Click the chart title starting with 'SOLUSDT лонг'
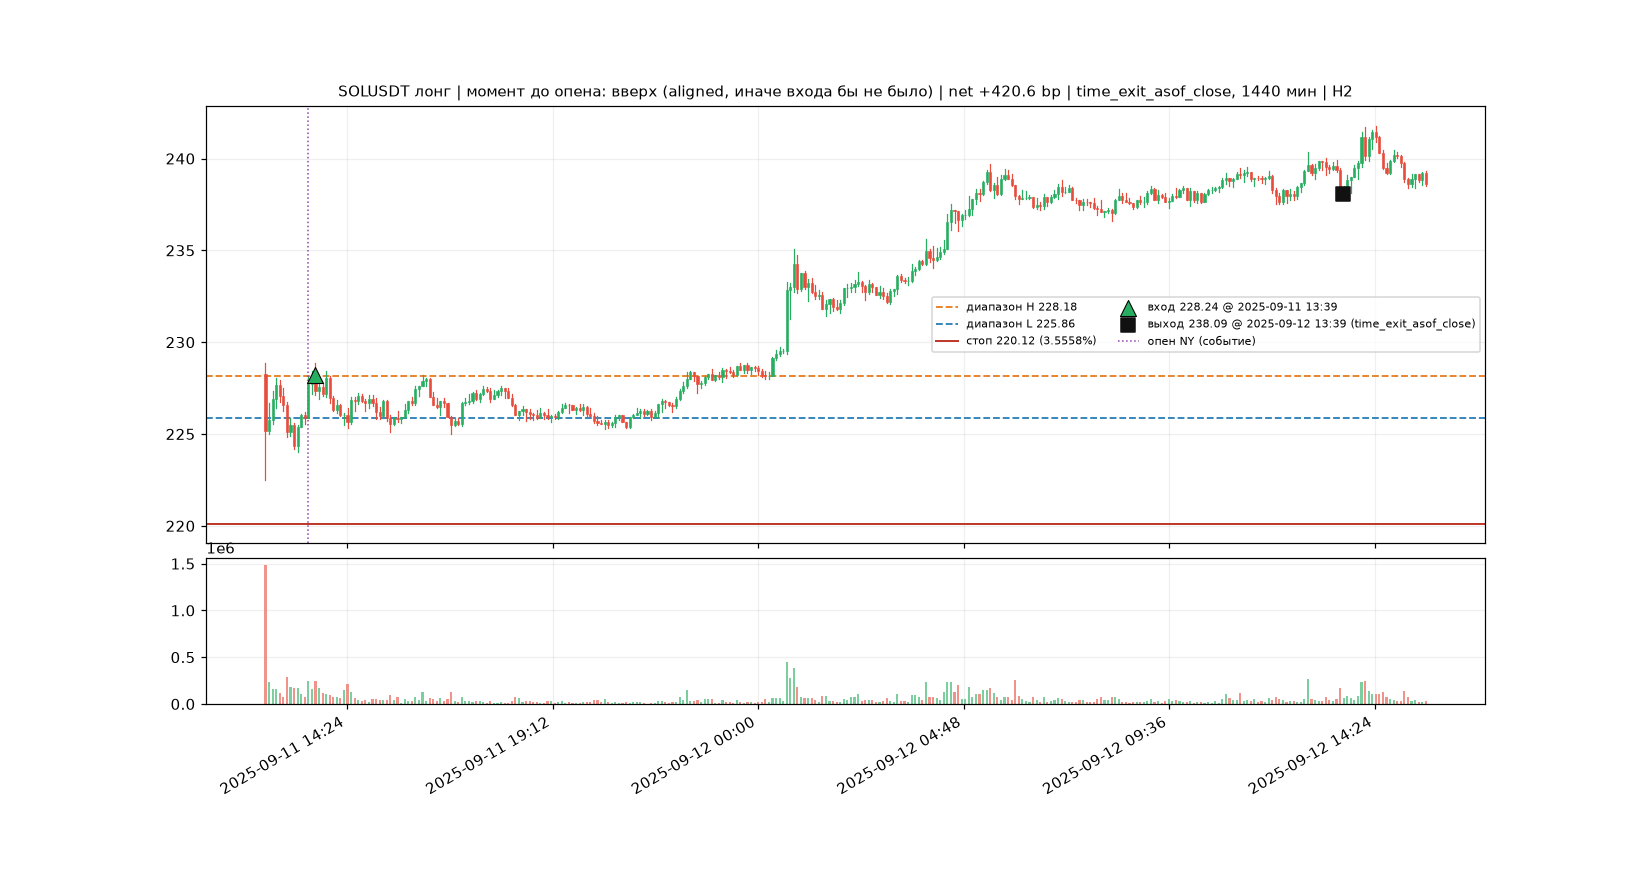 [845, 91]
